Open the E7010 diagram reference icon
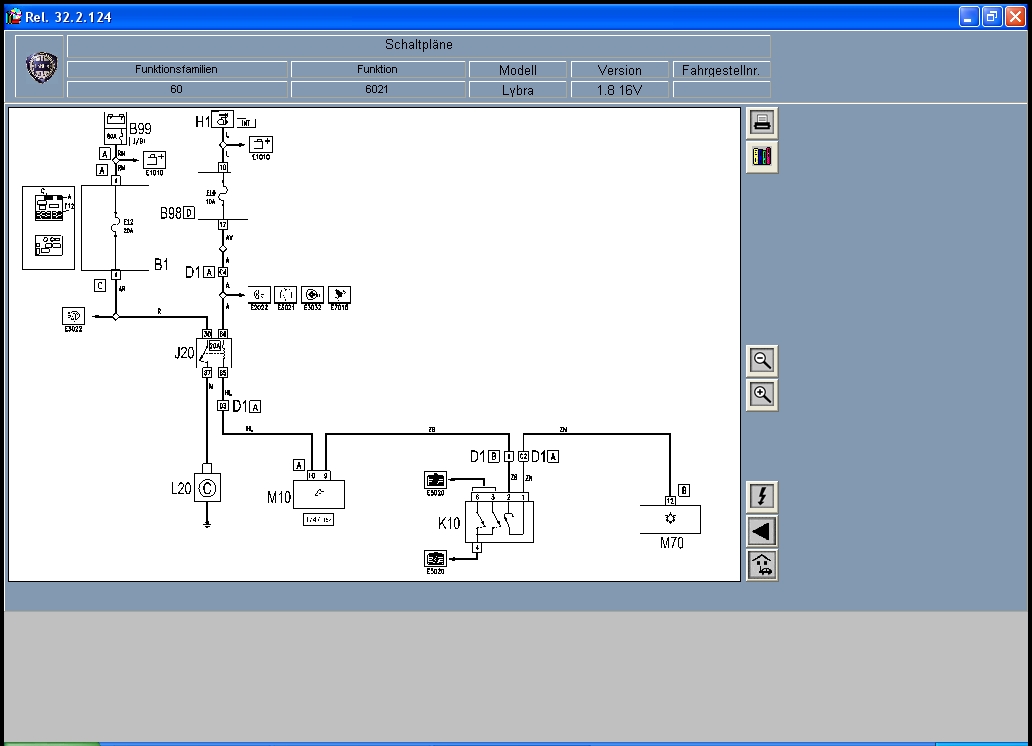 (x=339, y=294)
